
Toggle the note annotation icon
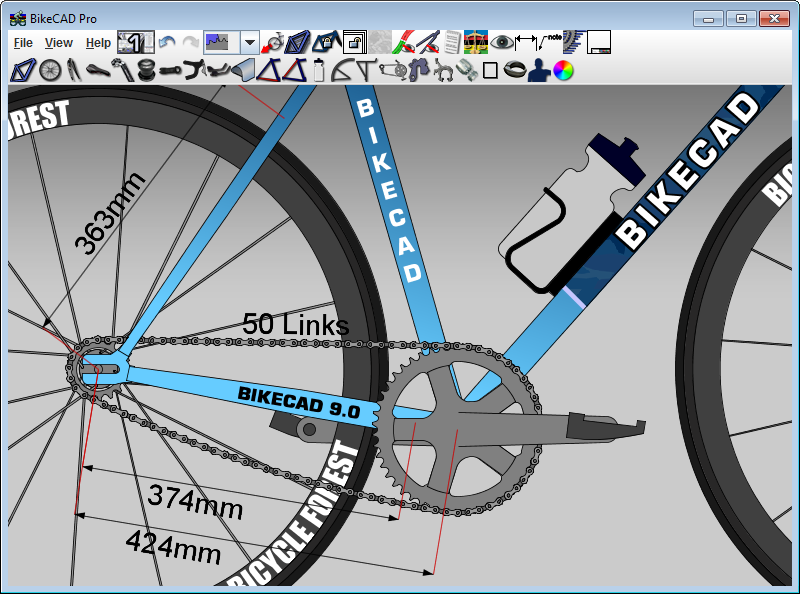point(550,42)
